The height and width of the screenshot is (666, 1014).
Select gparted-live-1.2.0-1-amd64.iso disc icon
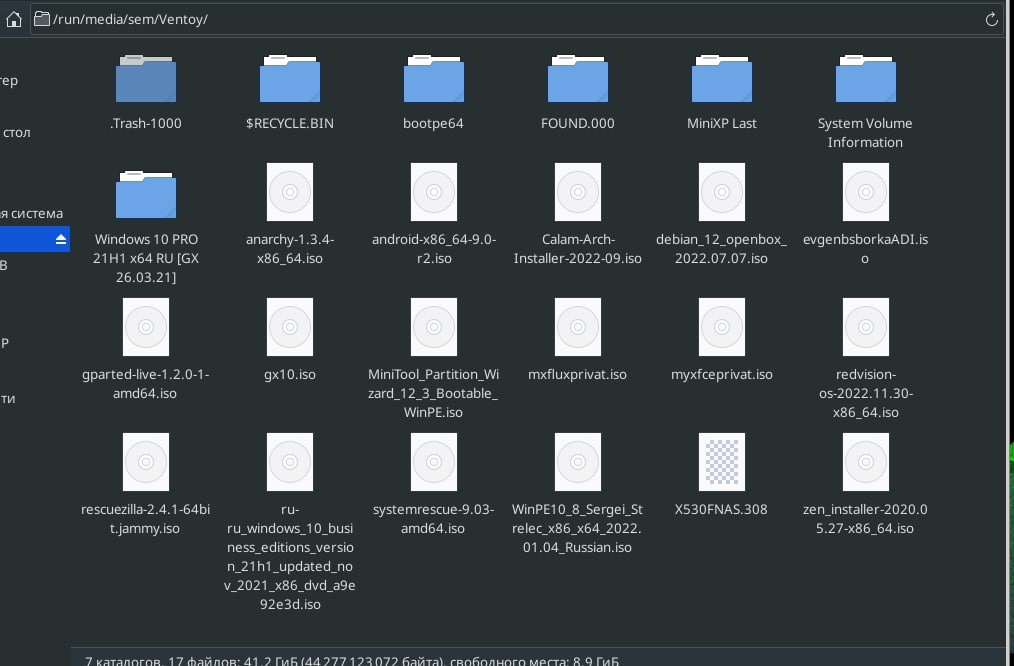tap(146, 327)
